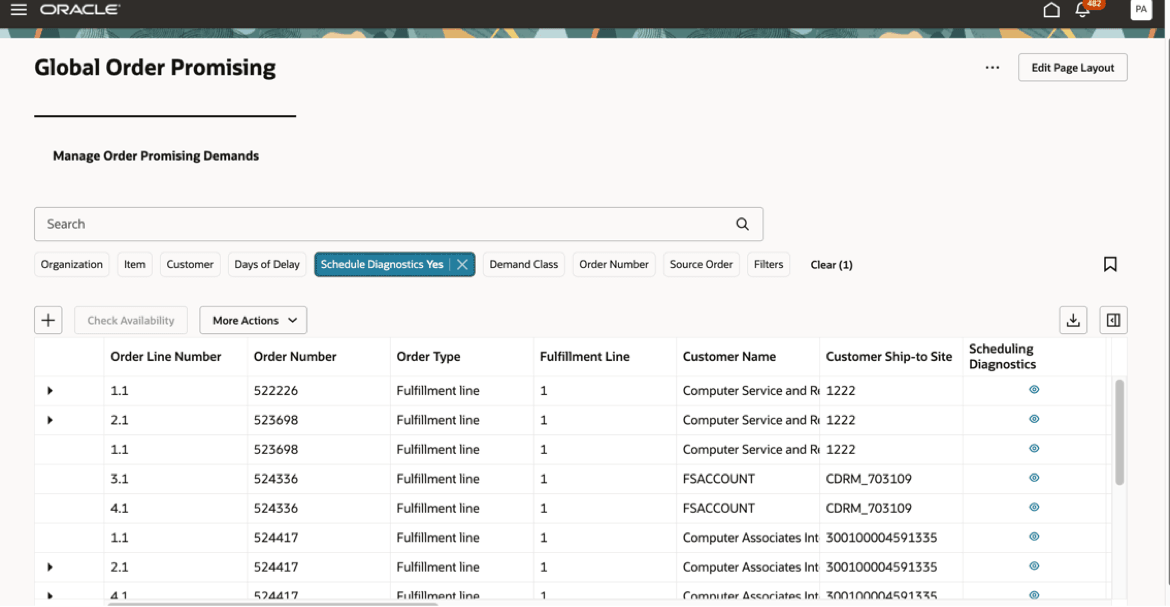Click Clear (1) filters link
1170x607 pixels.
coord(831,265)
